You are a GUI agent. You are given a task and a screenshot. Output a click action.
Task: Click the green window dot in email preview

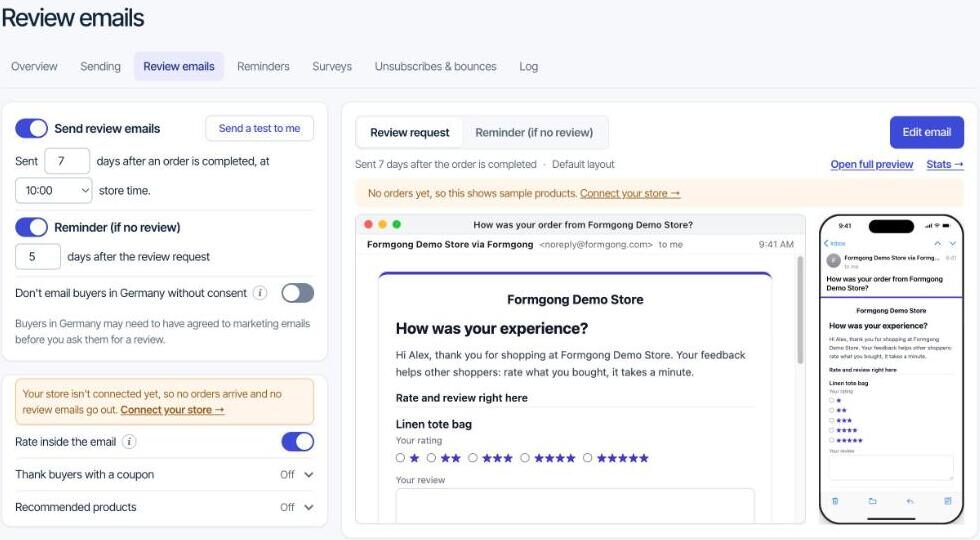tap(396, 224)
